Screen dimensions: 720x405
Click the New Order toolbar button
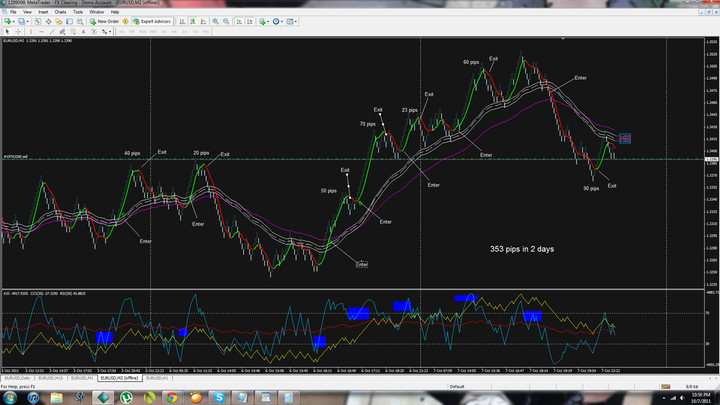[x=105, y=20]
